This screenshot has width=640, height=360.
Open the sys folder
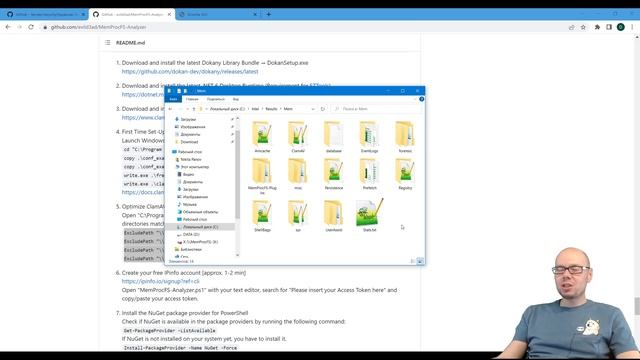(x=298, y=216)
